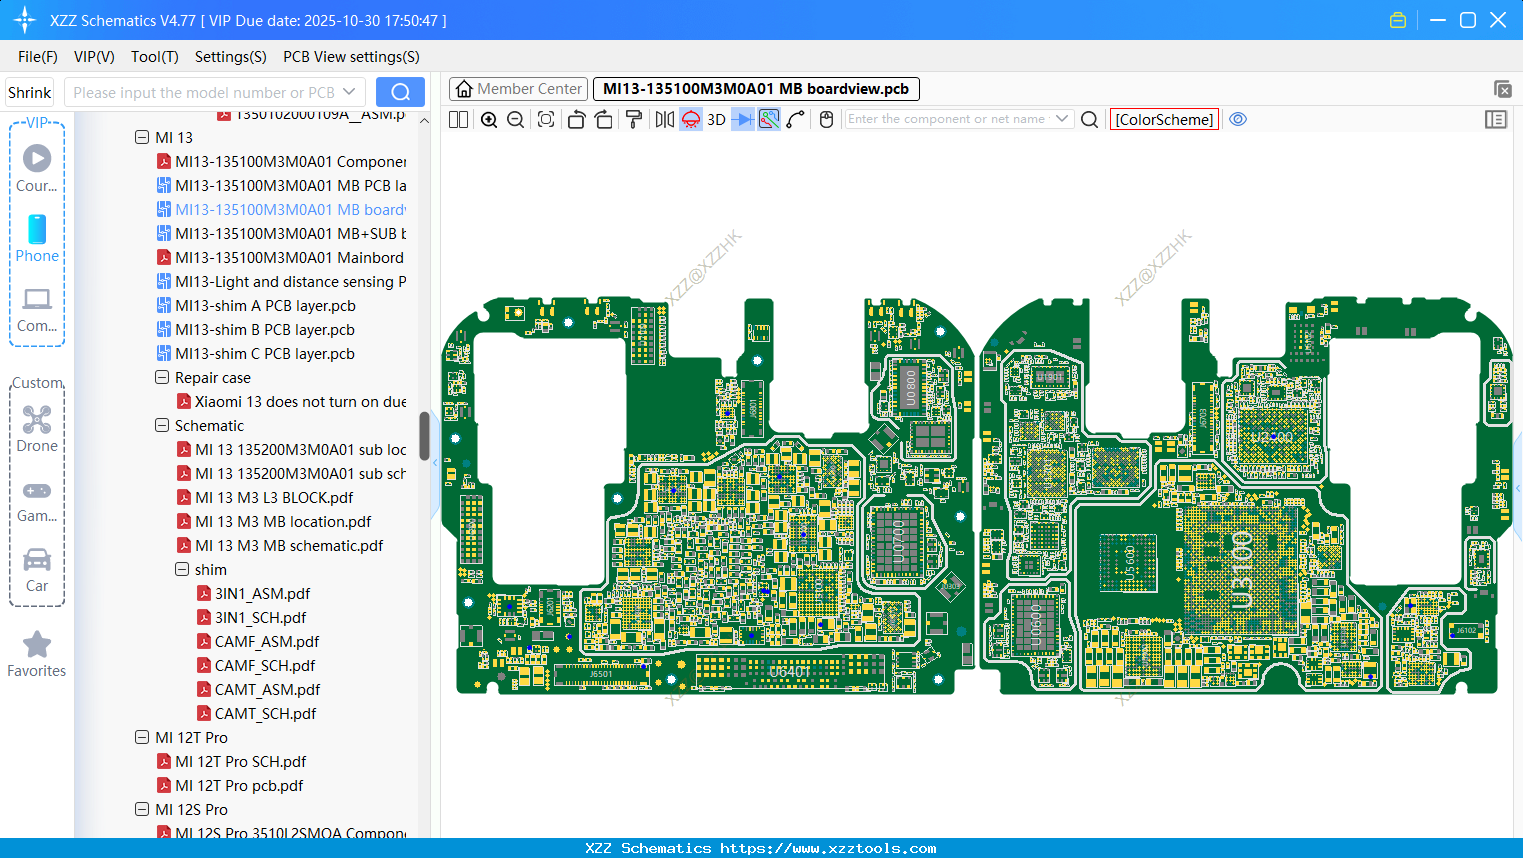
Task: Open the Tool(T) menu
Action: [154, 57]
